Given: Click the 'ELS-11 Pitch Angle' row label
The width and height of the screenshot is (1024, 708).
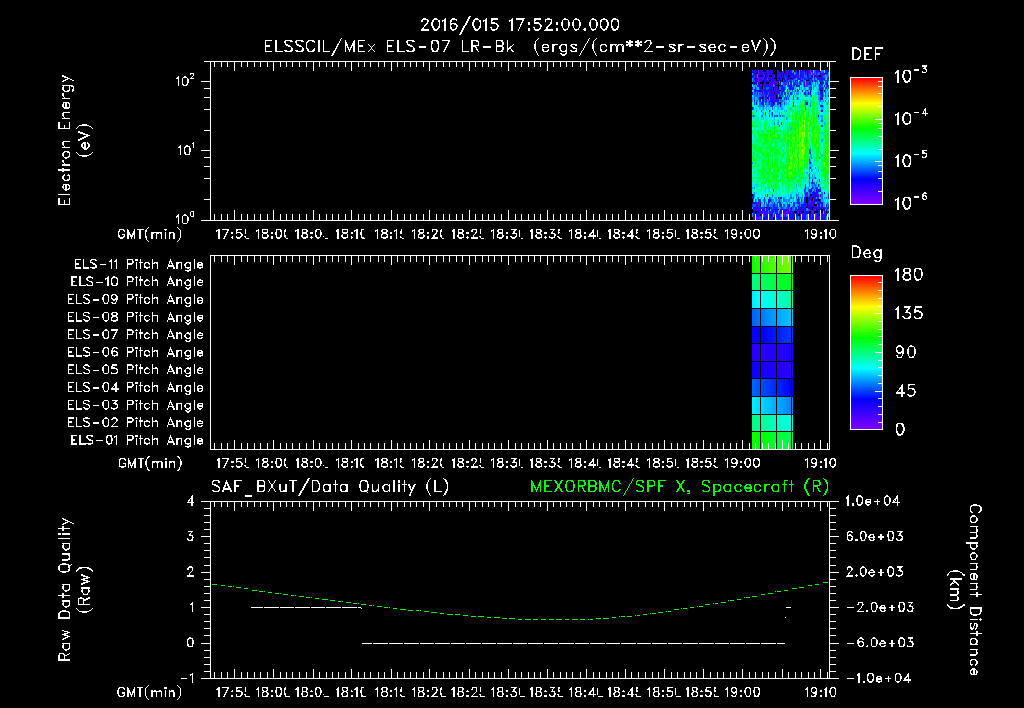Looking at the screenshot, I should (138, 265).
